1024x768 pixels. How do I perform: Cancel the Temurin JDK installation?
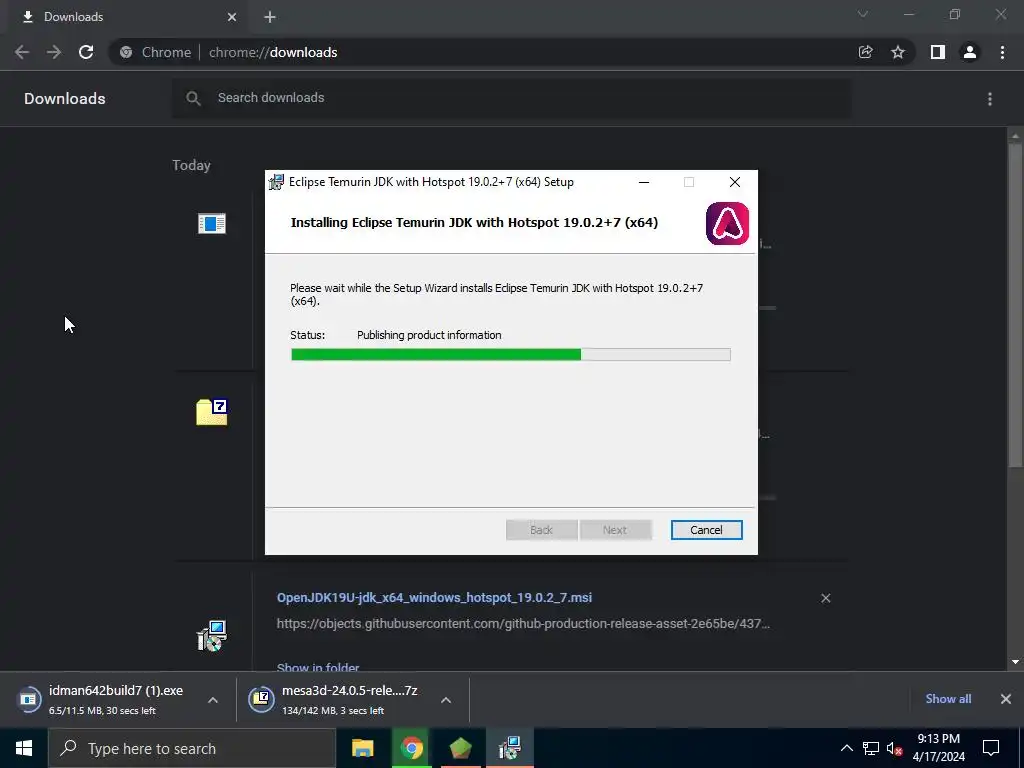(x=706, y=530)
